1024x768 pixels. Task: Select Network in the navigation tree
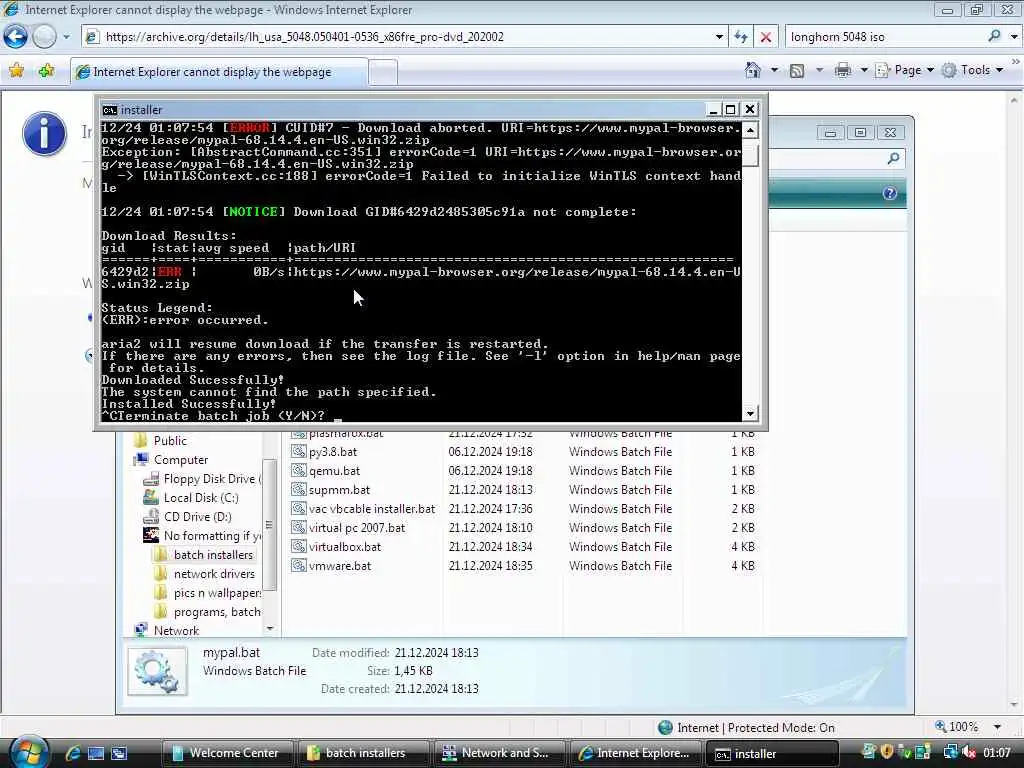[176, 630]
